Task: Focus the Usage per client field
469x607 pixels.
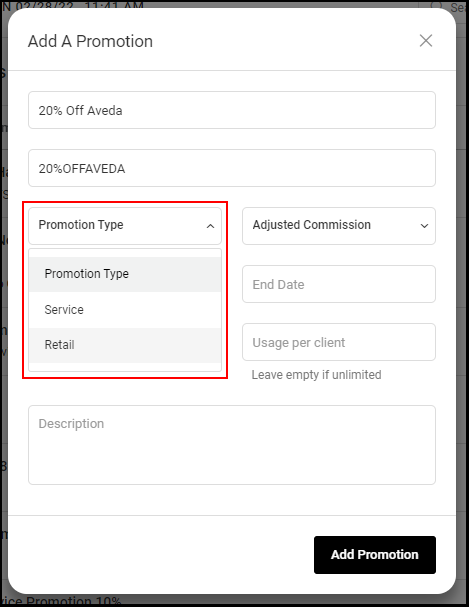Action: pos(339,342)
